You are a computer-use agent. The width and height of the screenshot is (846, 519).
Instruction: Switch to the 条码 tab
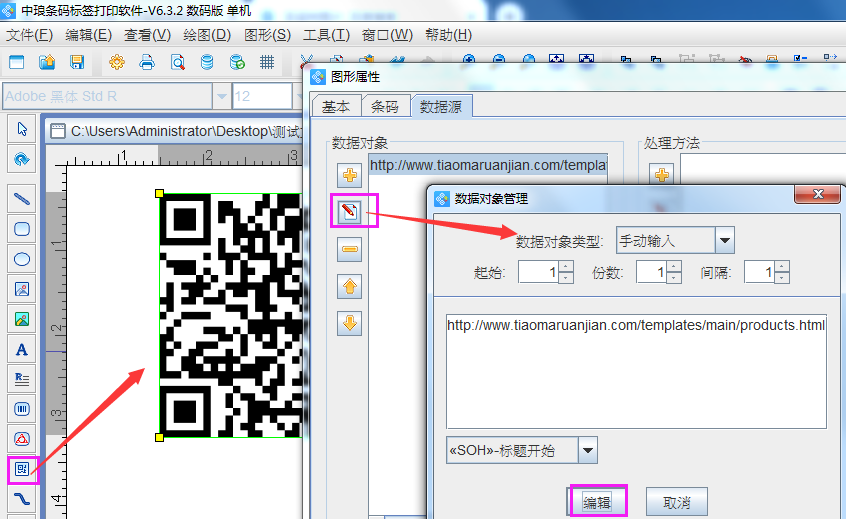pos(384,106)
